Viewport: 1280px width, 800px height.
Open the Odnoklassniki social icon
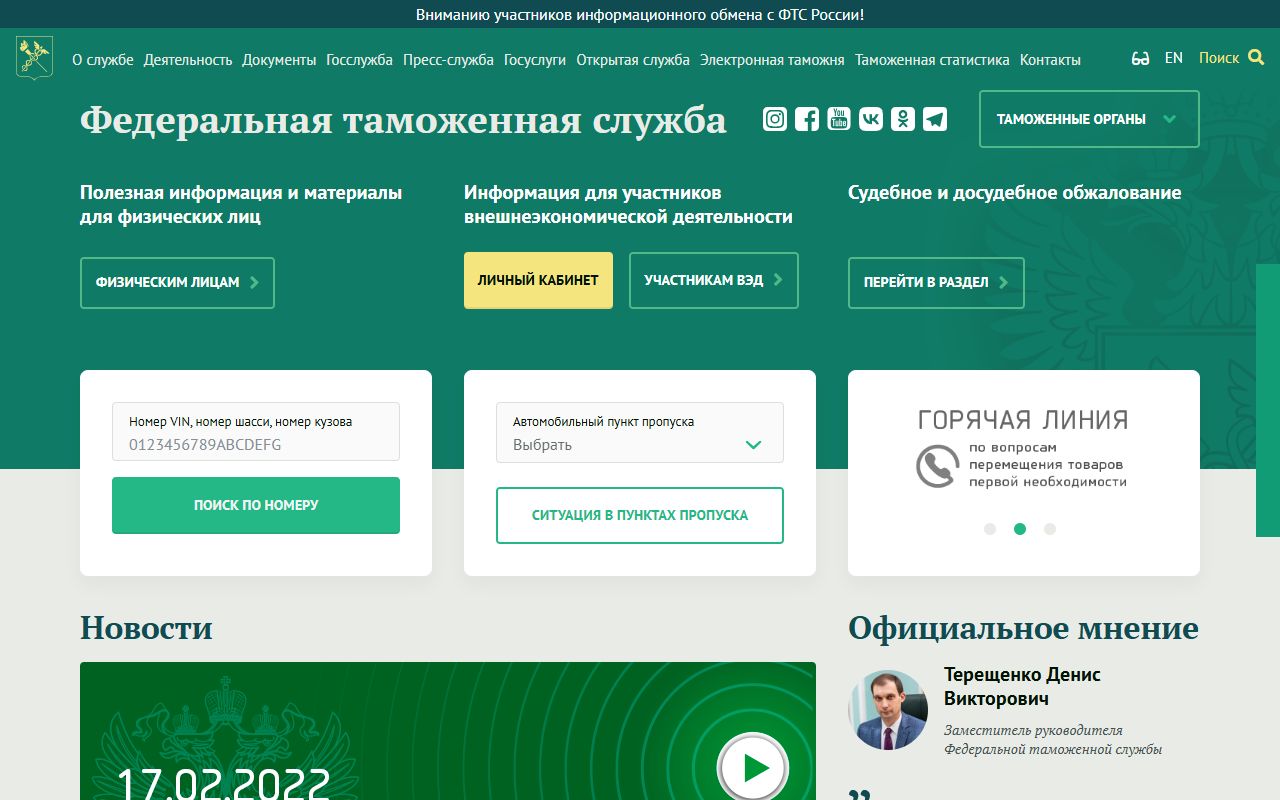coord(903,119)
